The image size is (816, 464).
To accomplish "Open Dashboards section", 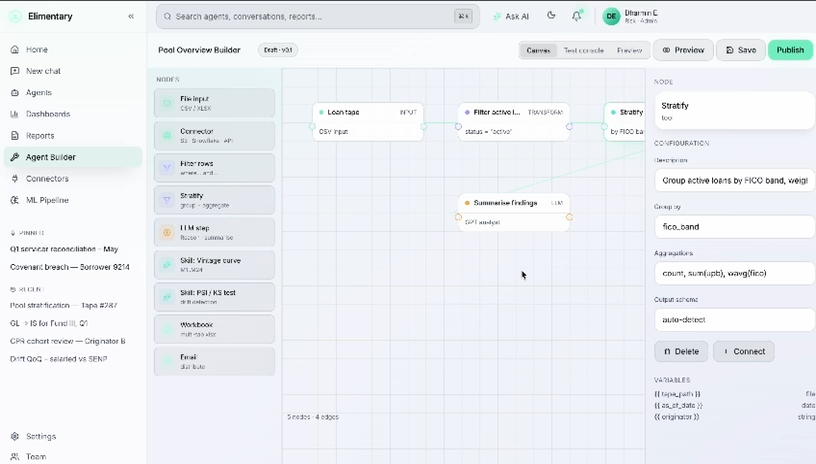I will pyautogui.click(x=73, y=114).
